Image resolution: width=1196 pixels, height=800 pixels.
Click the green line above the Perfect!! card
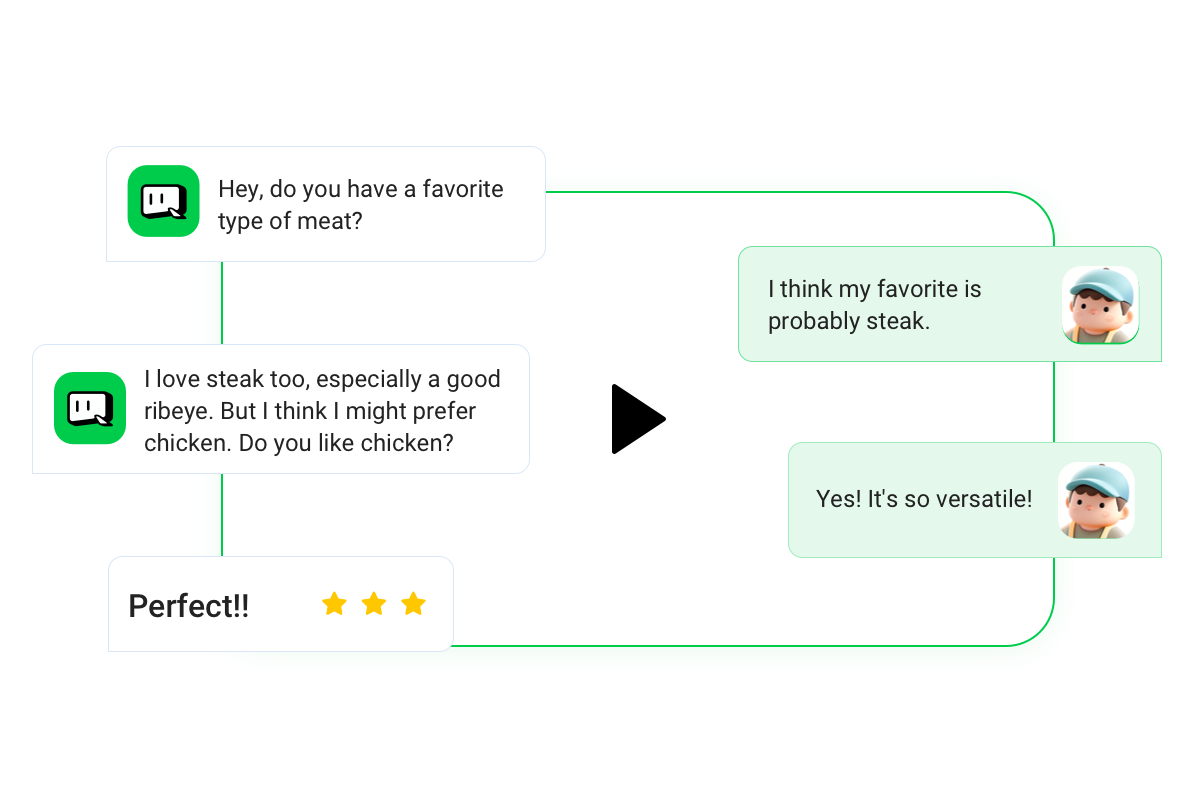222,514
